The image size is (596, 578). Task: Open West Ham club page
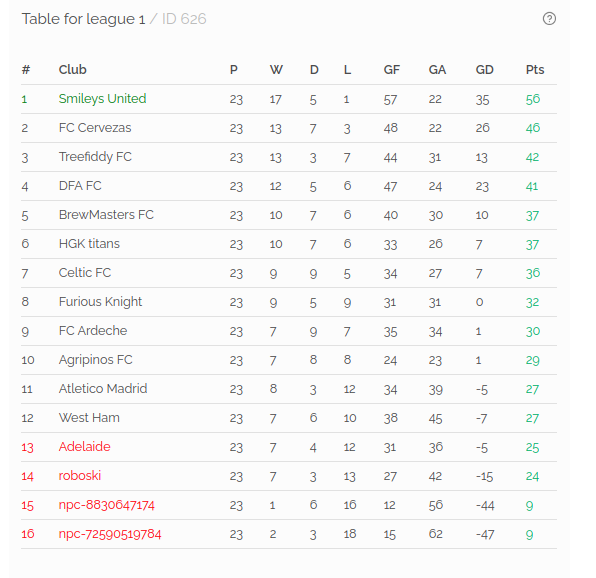coord(89,418)
